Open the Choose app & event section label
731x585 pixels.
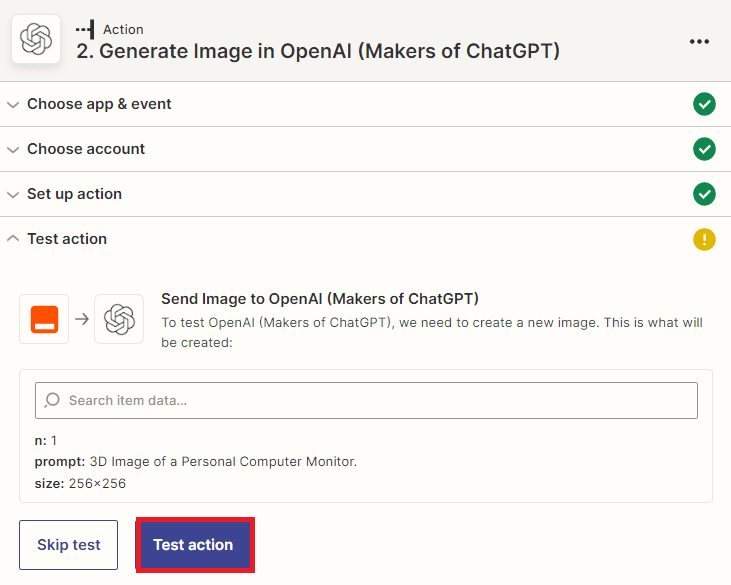click(99, 104)
